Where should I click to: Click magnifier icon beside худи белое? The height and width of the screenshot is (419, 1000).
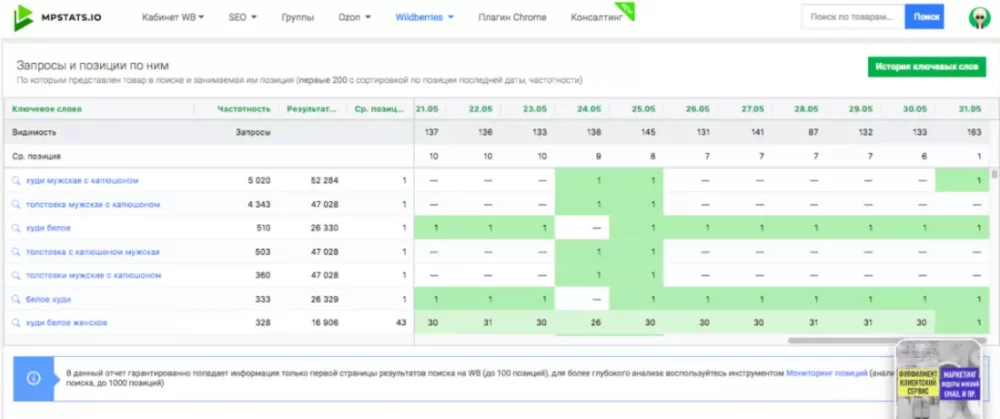pos(16,228)
